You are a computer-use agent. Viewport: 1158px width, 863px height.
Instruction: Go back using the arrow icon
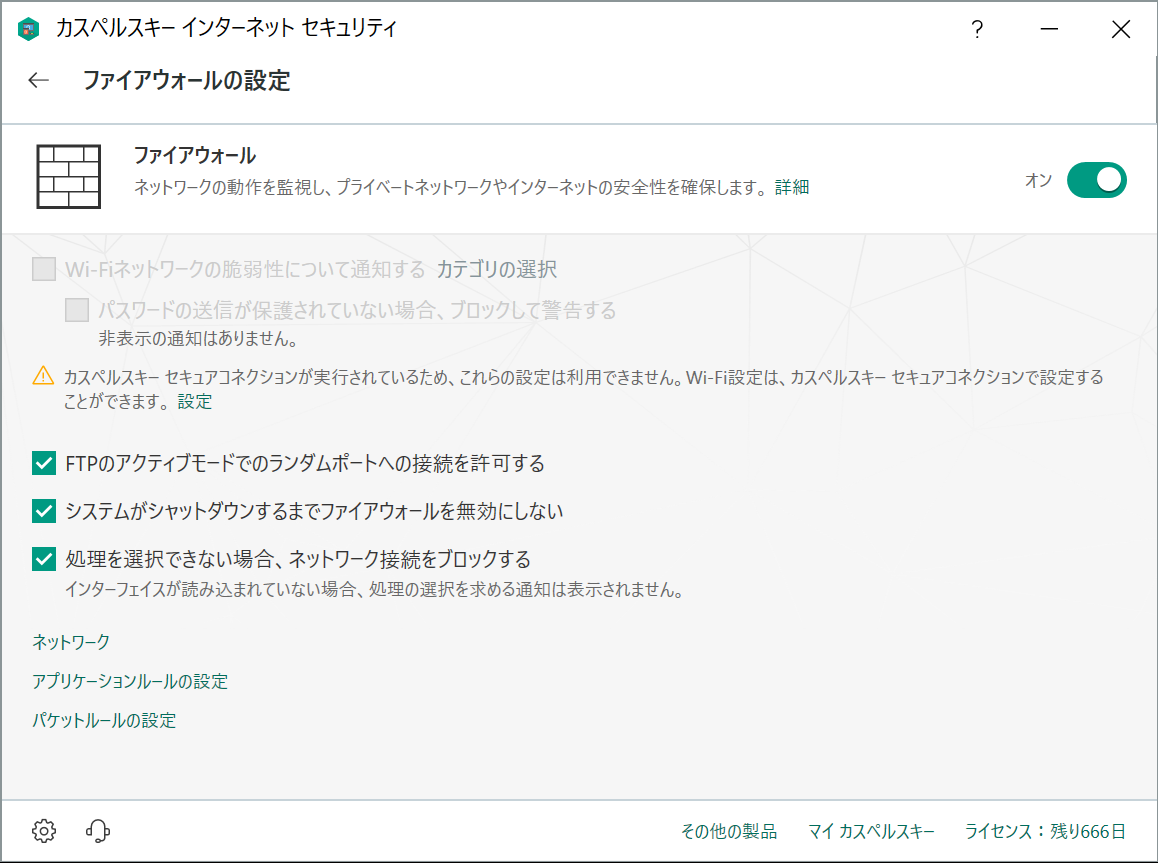(36, 79)
